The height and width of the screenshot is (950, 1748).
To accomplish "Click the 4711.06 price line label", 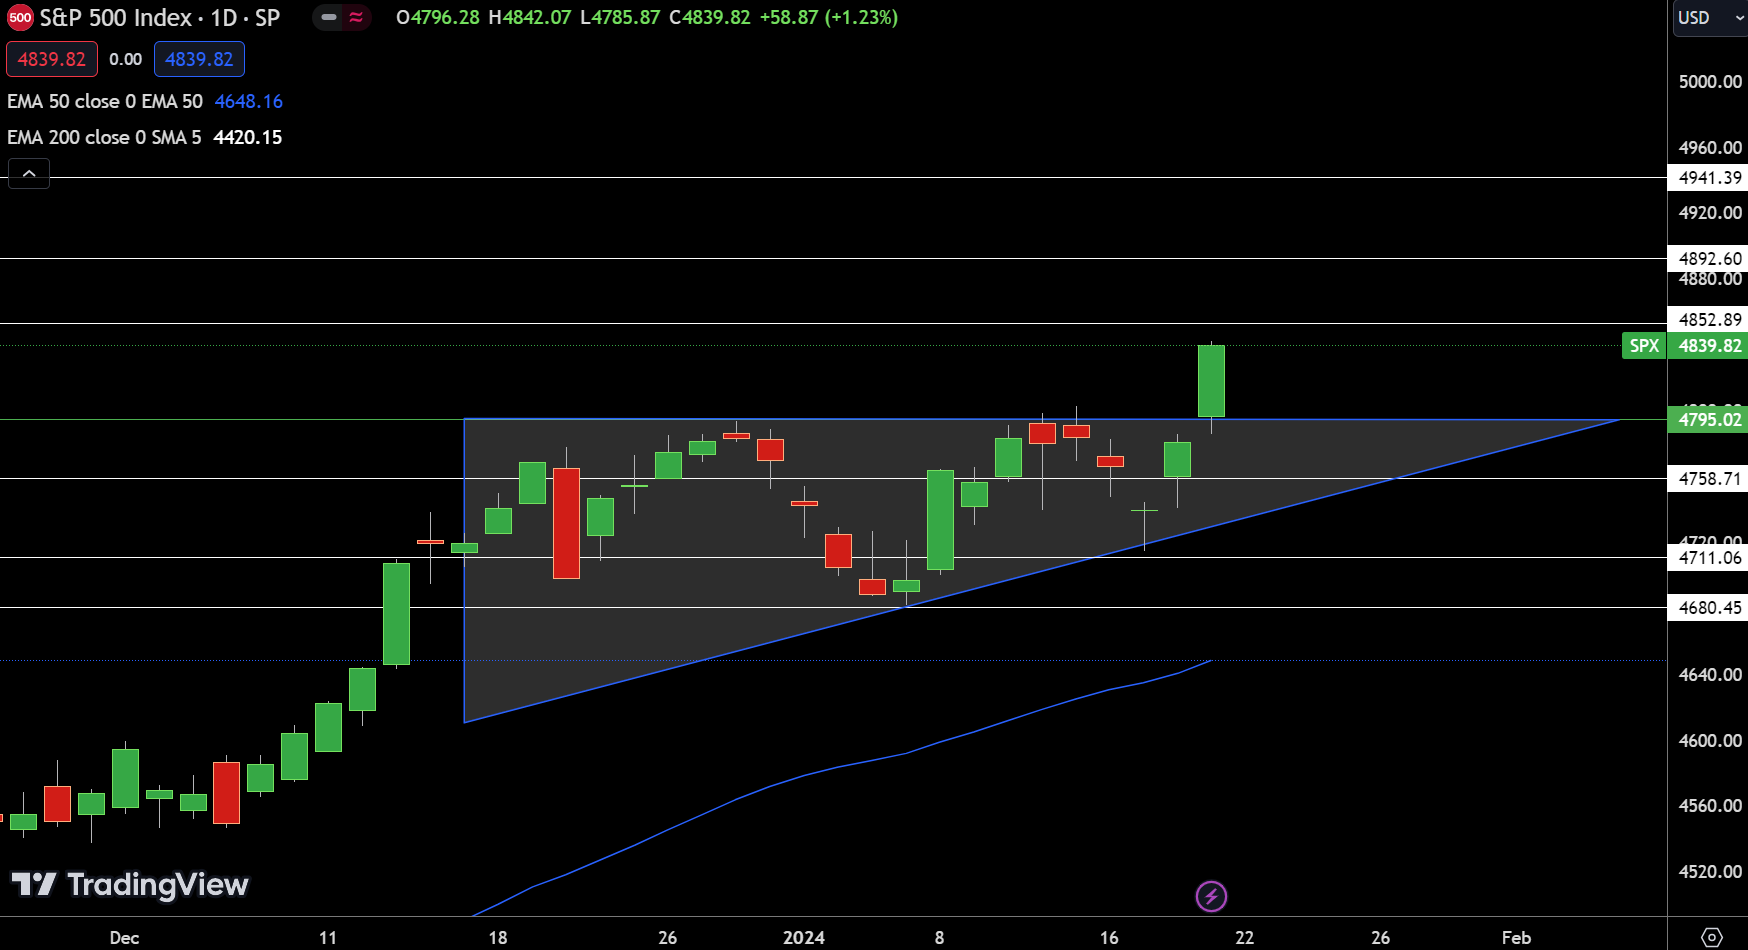I will (1708, 558).
